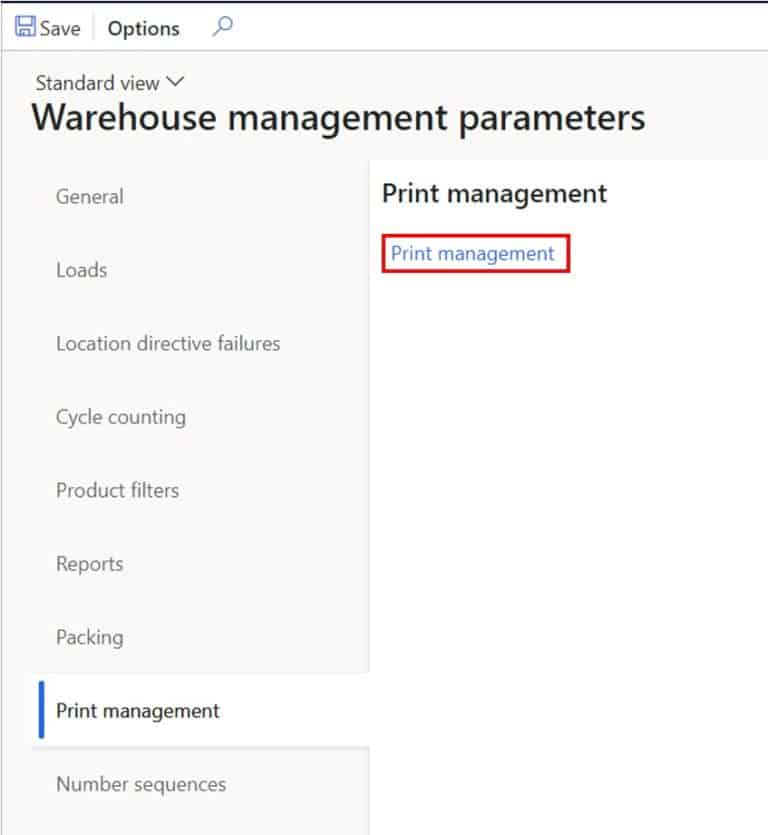The image size is (768, 835).
Task: Select the Packing tab
Action: pos(90,637)
